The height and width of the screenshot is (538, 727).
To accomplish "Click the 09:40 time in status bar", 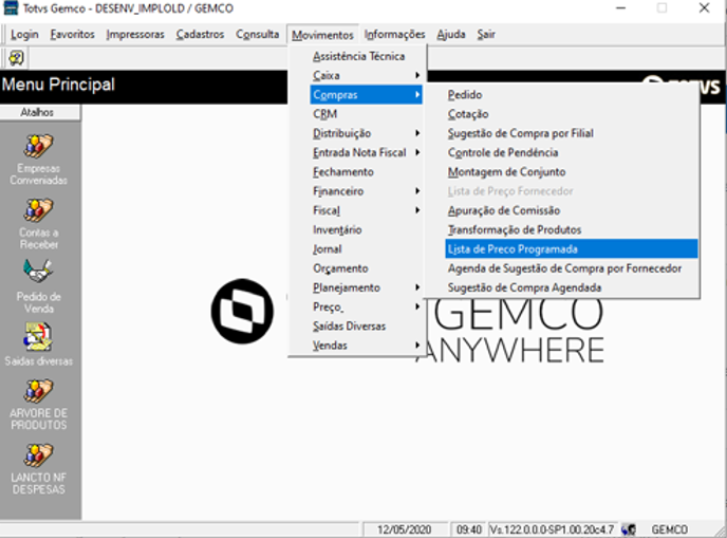I will click(469, 529).
